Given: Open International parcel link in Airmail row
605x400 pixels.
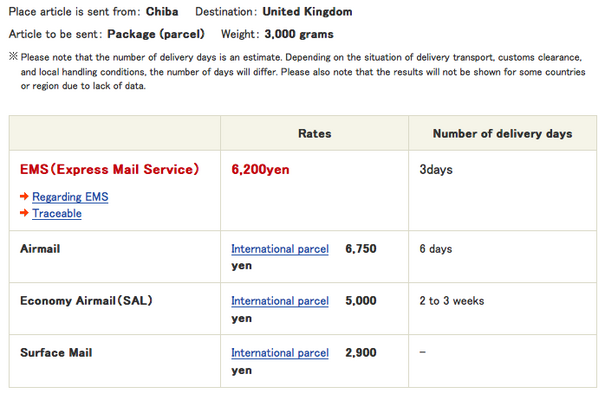Looking at the screenshot, I should (x=280, y=249).
